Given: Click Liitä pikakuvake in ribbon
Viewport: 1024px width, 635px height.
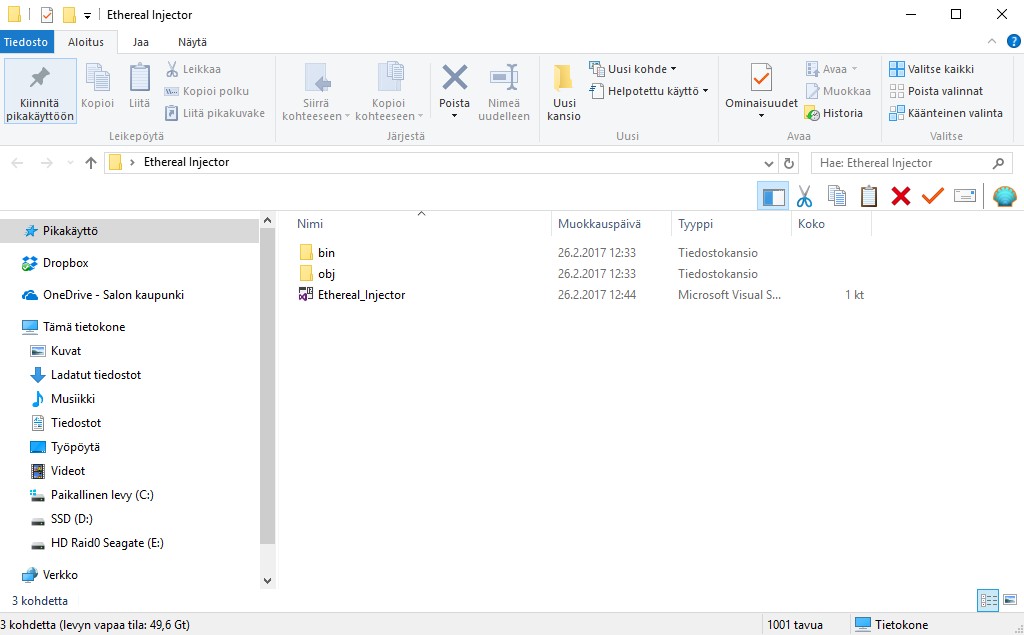Looking at the screenshot, I should 215,113.
